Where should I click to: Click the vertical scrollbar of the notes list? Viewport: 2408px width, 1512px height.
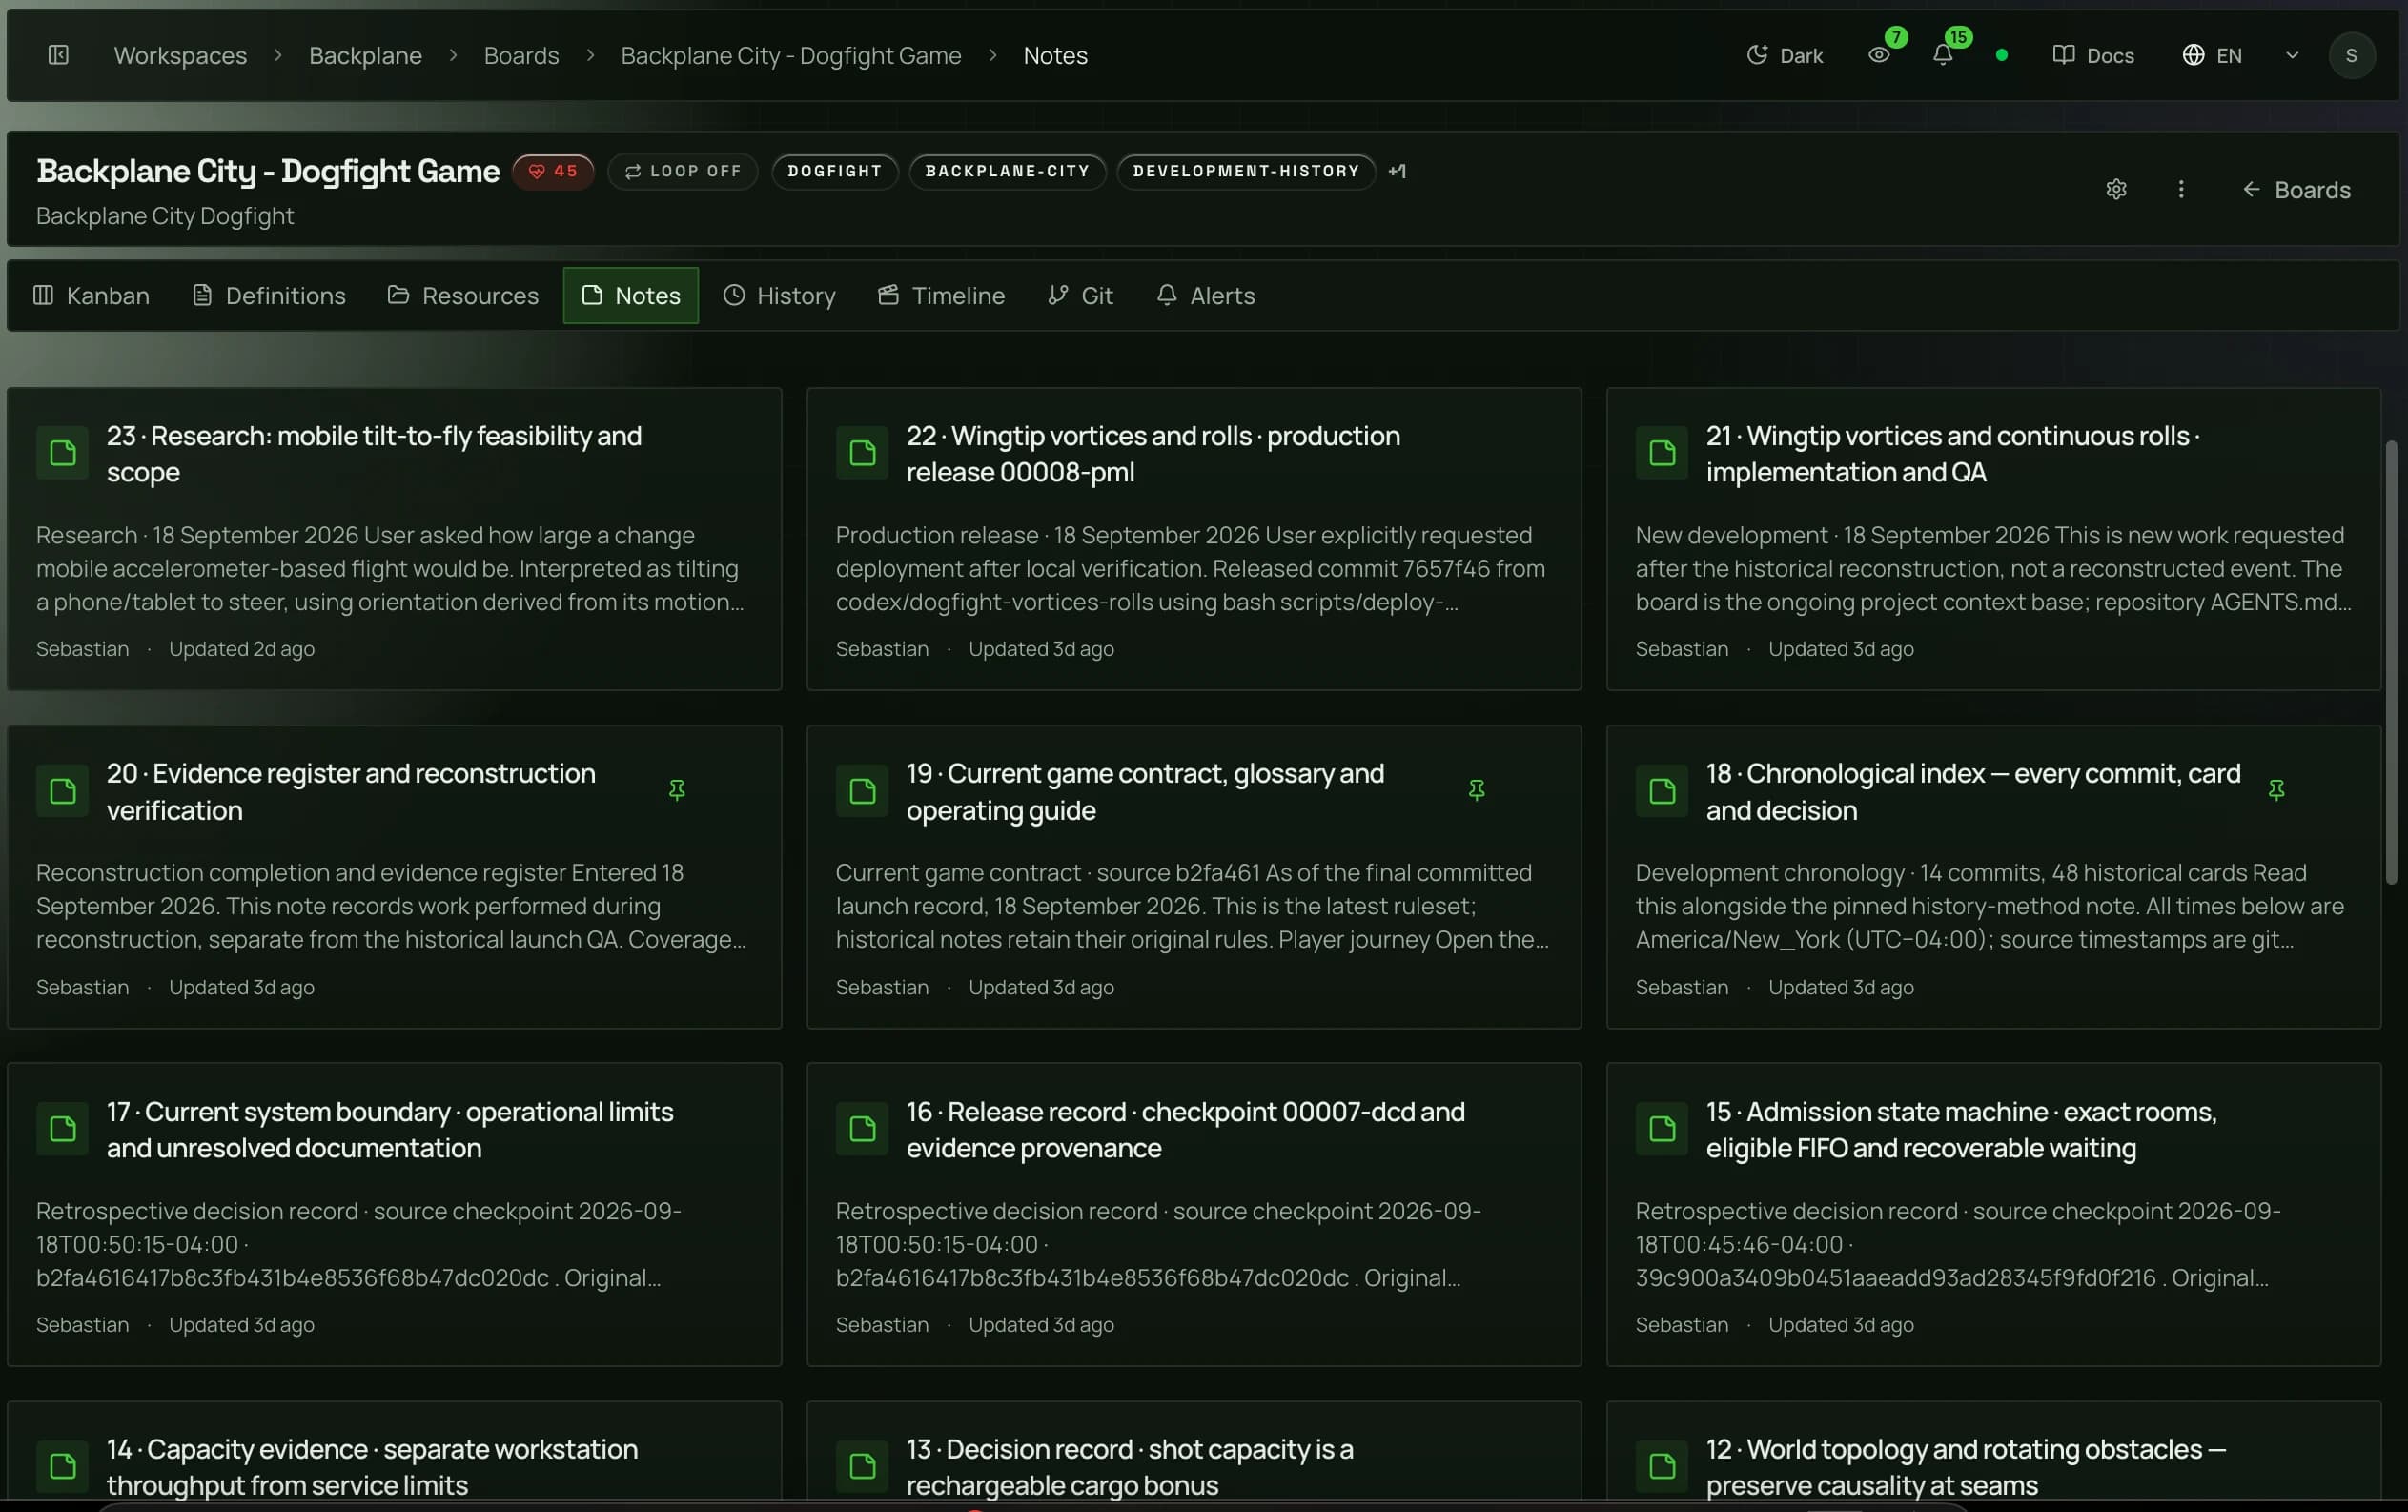pos(2391,663)
